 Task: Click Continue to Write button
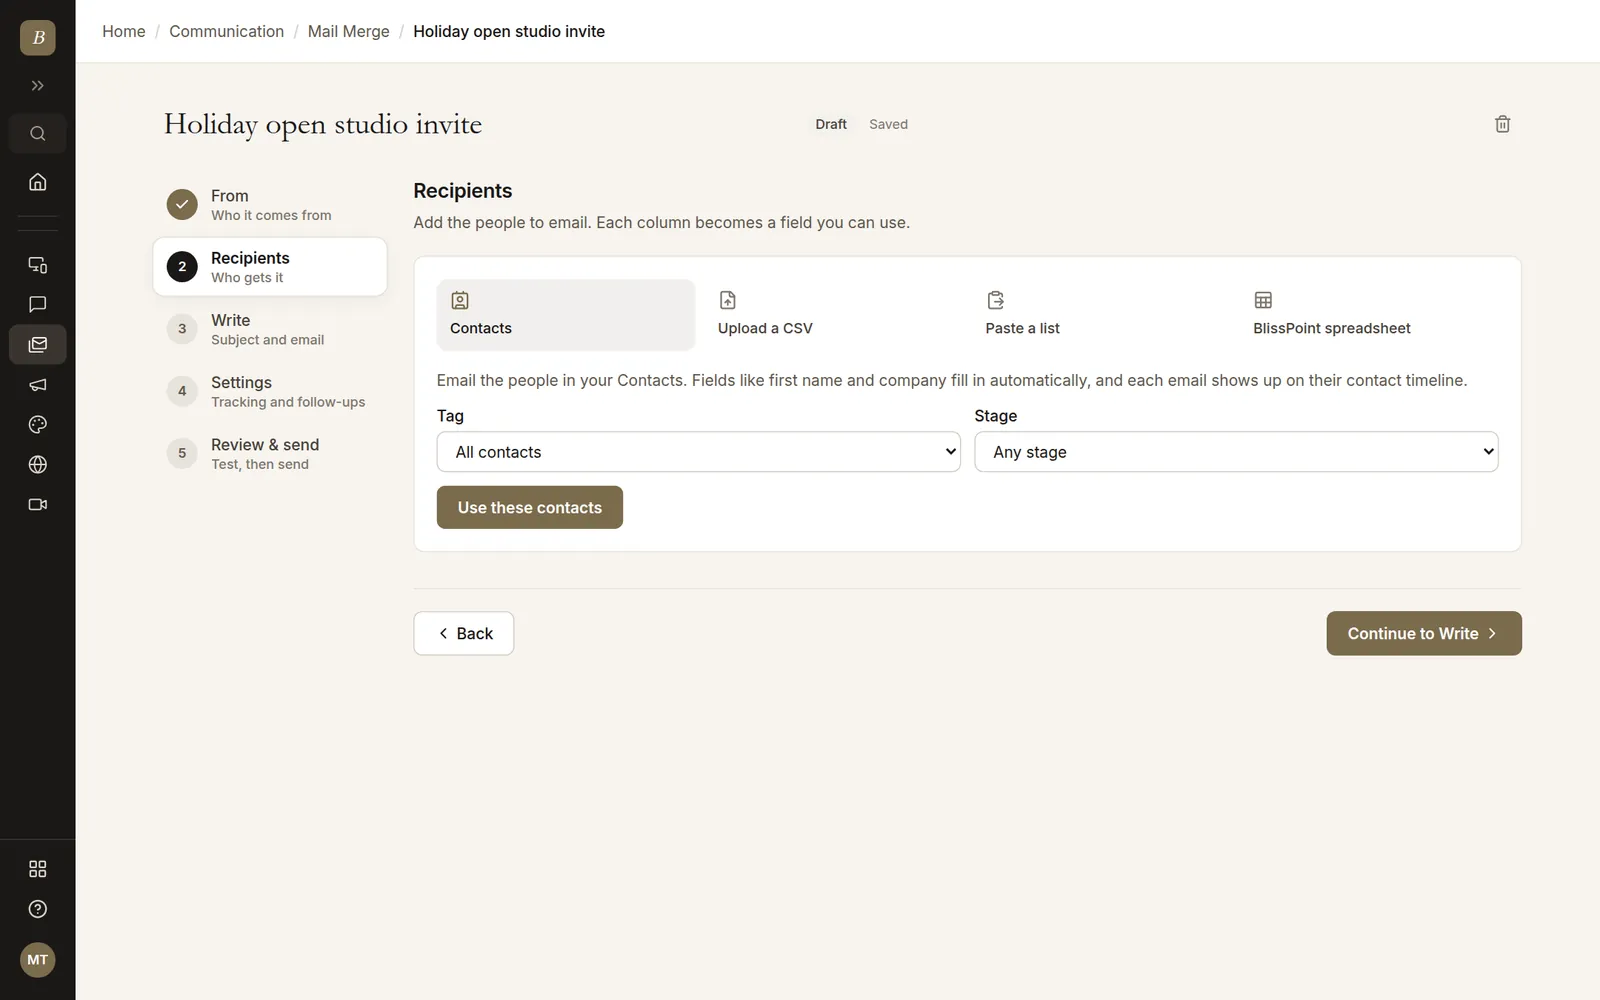[1424, 633]
